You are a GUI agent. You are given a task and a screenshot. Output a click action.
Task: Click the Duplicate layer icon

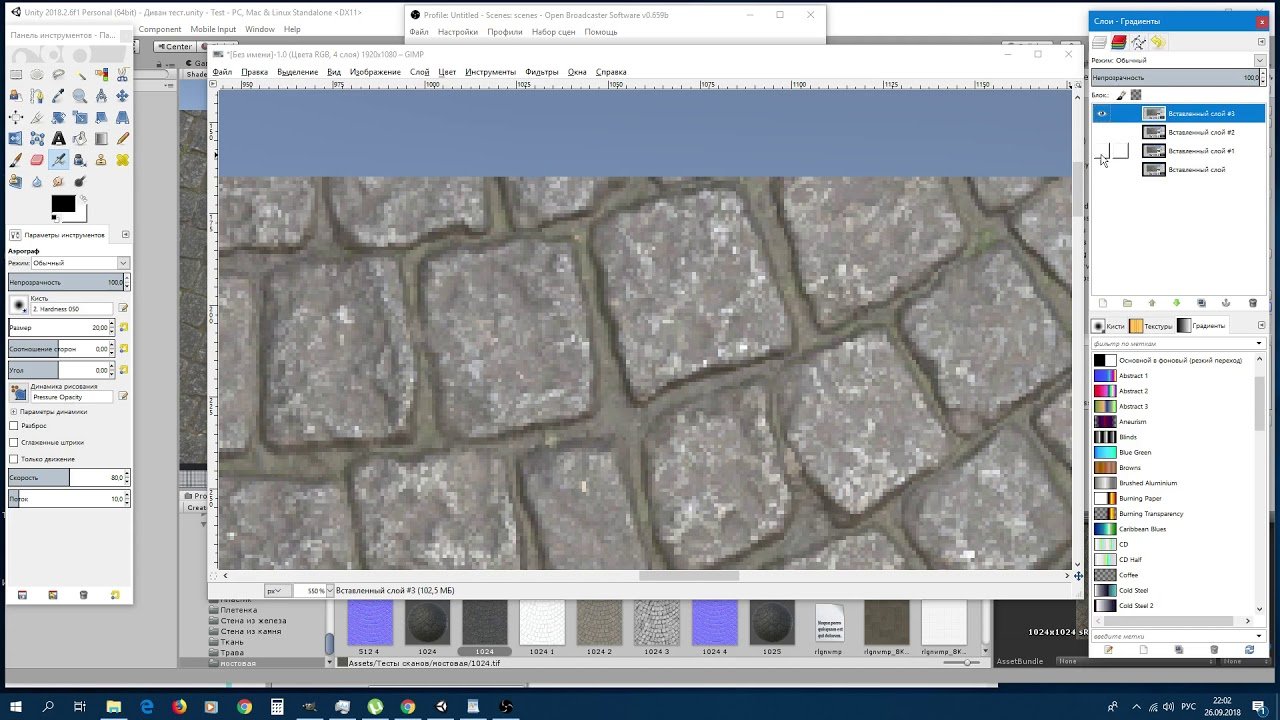[x=1201, y=303]
